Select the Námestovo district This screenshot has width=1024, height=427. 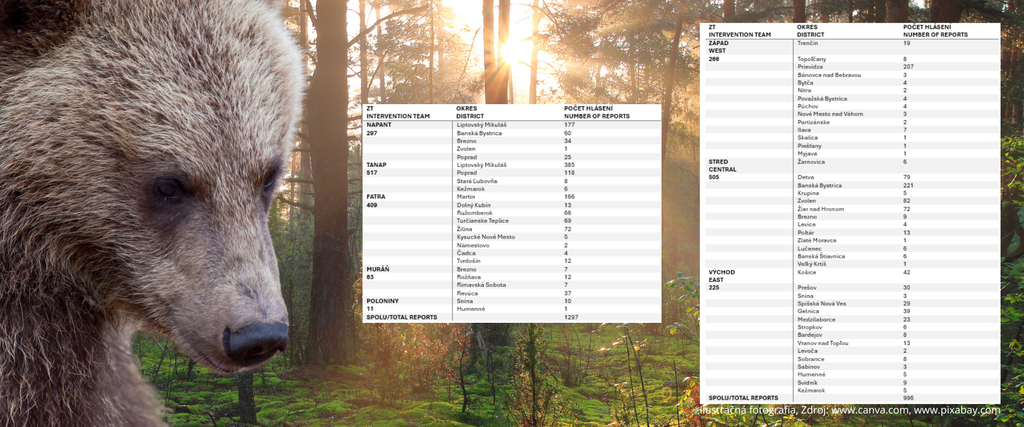click(x=472, y=245)
